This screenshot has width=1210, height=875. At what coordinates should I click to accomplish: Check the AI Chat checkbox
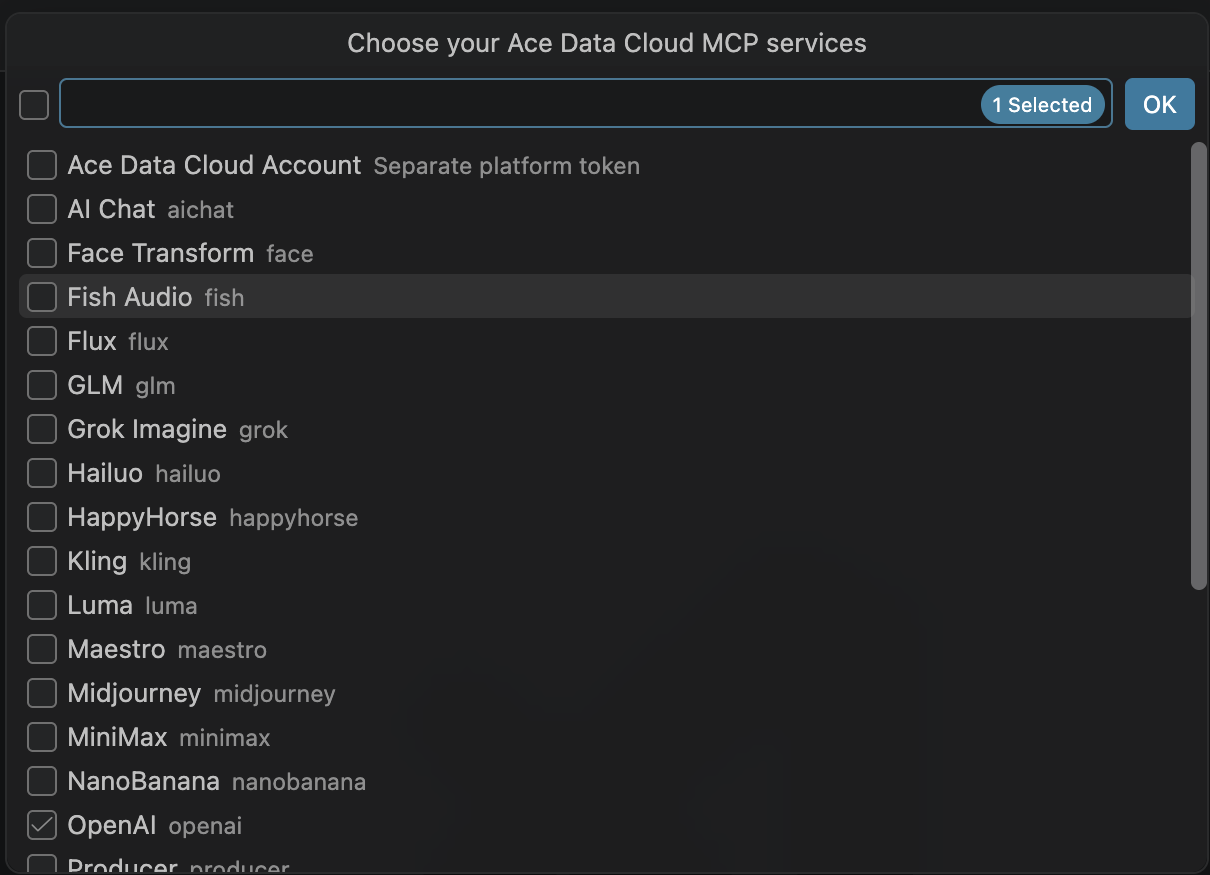coord(41,209)
